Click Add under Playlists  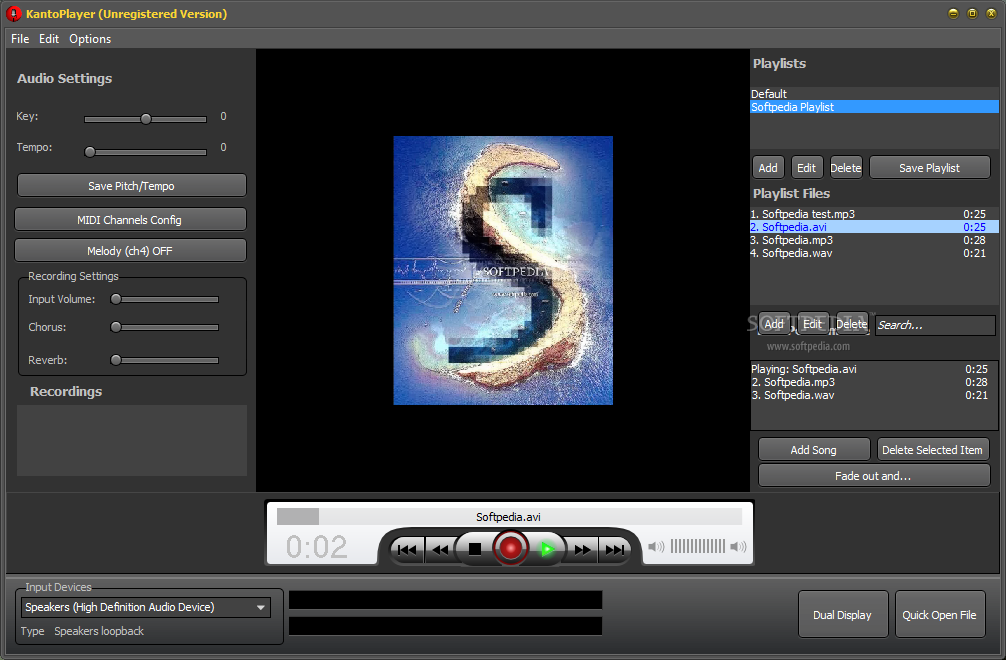(x=768, y=167)
